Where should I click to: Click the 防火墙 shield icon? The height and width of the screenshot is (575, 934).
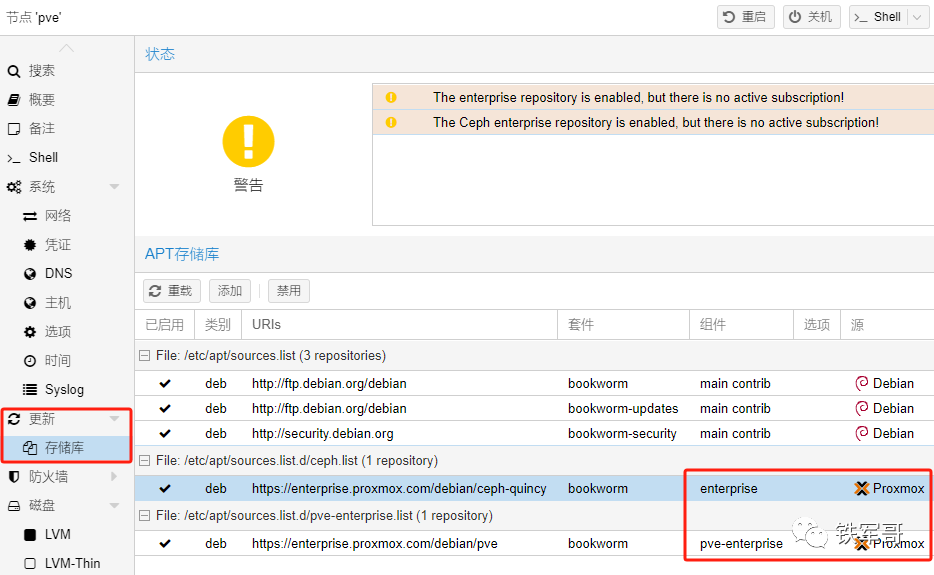tap(14, 477)
